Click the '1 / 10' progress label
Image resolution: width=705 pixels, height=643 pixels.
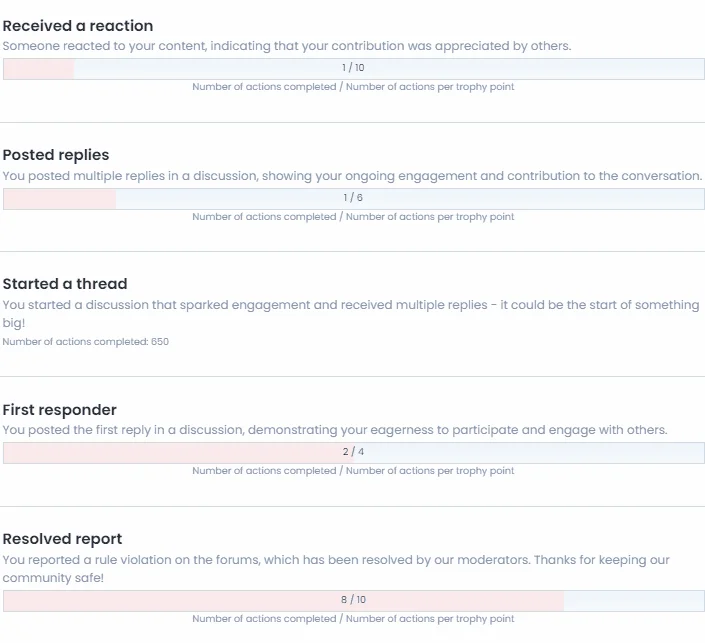[353, 68]
